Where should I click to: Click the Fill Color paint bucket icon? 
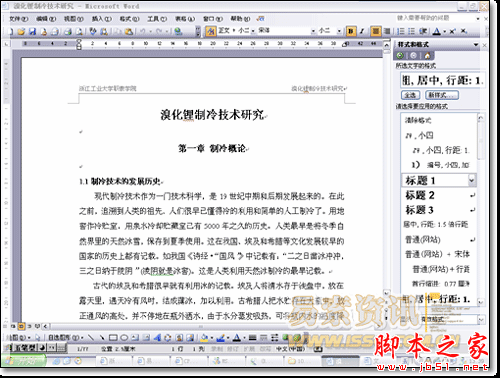204,338
